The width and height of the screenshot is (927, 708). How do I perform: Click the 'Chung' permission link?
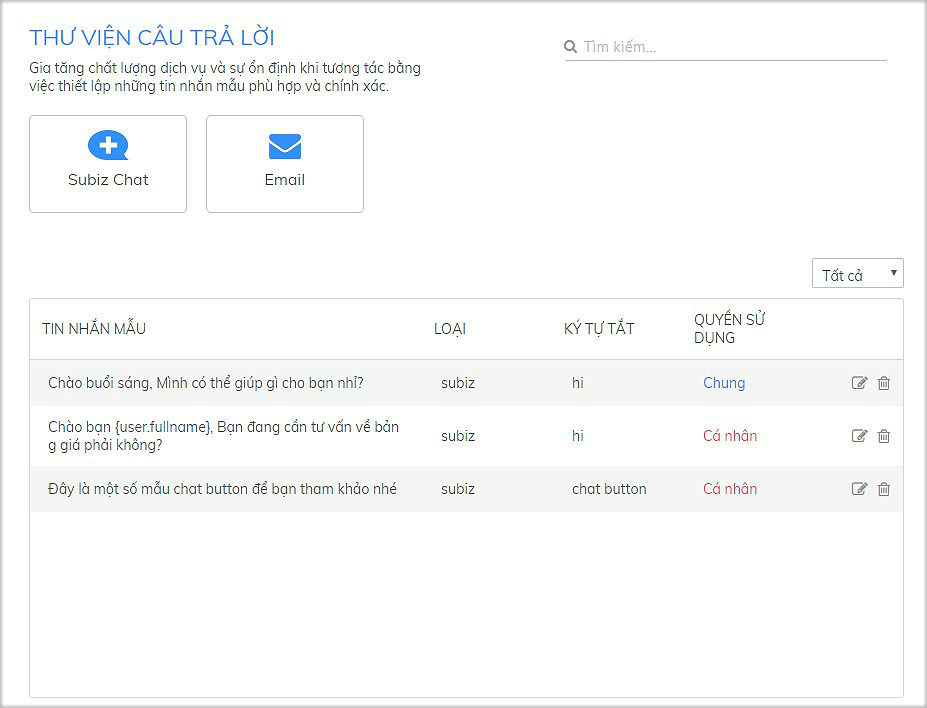[724, 383]
